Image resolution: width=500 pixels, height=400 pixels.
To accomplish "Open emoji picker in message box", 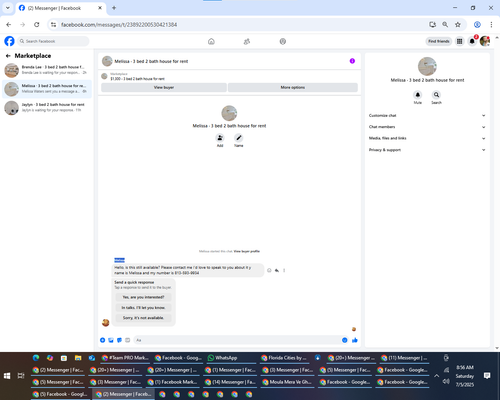I will pyautogui.click(x=344, y=340).
